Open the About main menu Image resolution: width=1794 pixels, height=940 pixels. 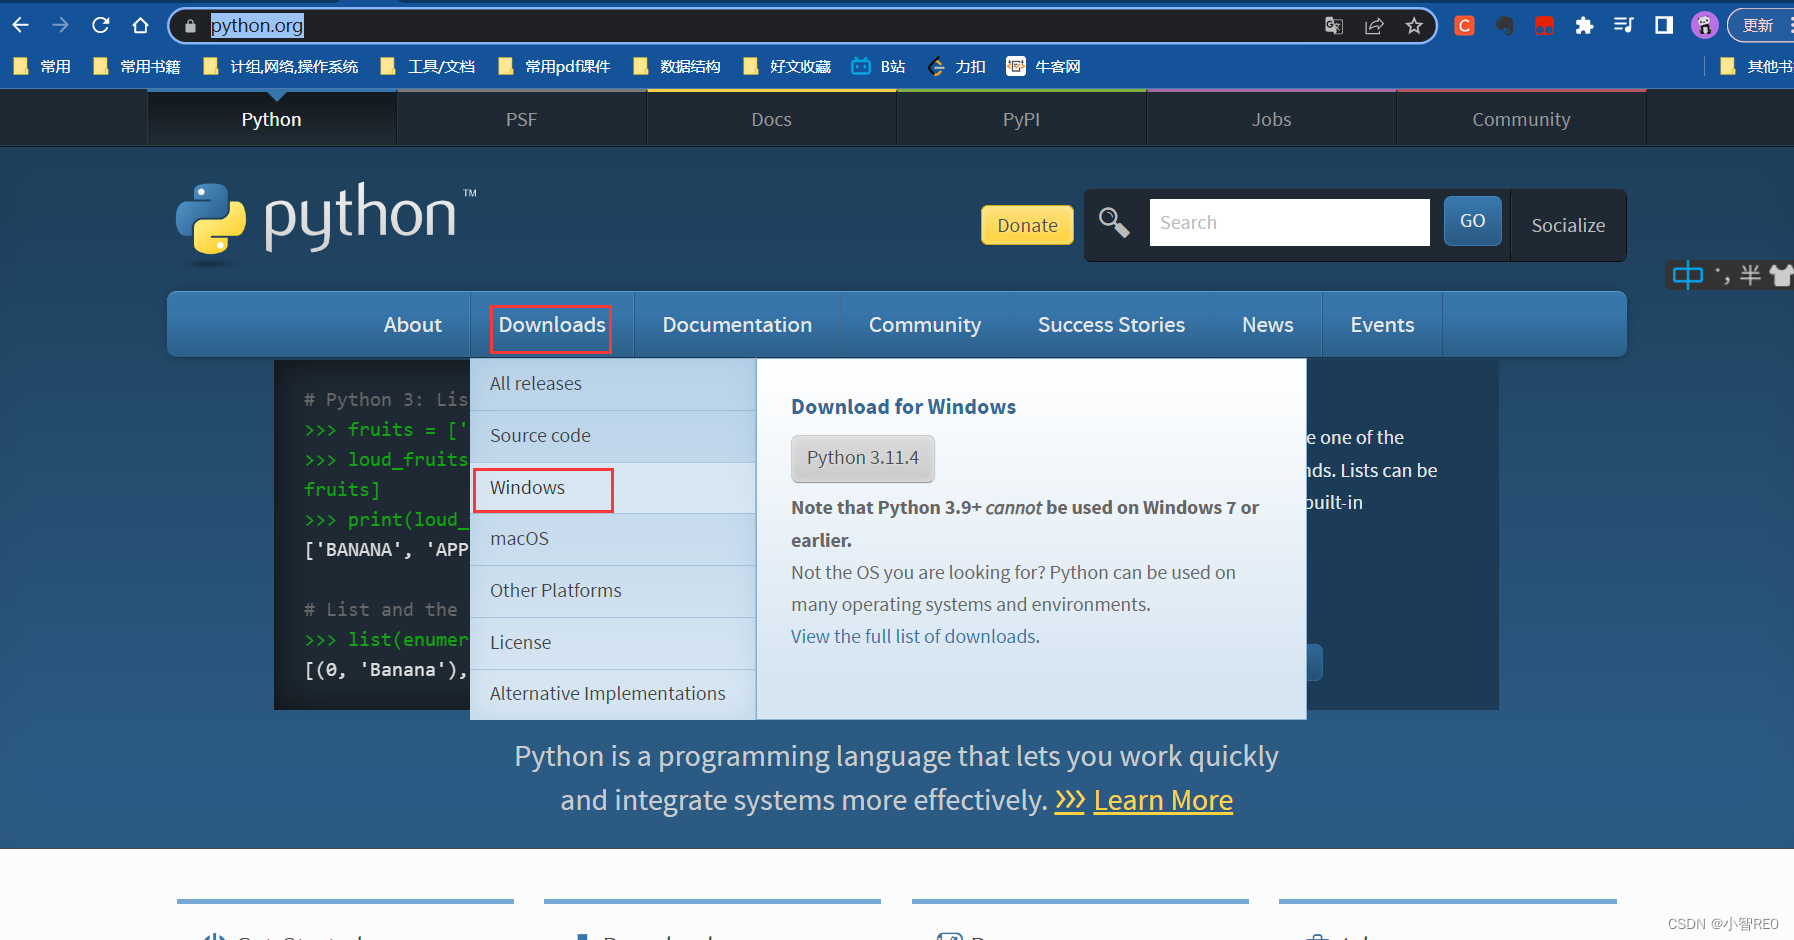412,325
